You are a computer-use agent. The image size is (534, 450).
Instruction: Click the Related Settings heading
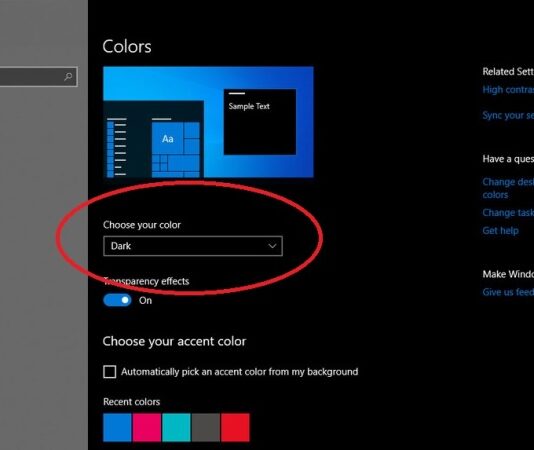pos(508,71)
